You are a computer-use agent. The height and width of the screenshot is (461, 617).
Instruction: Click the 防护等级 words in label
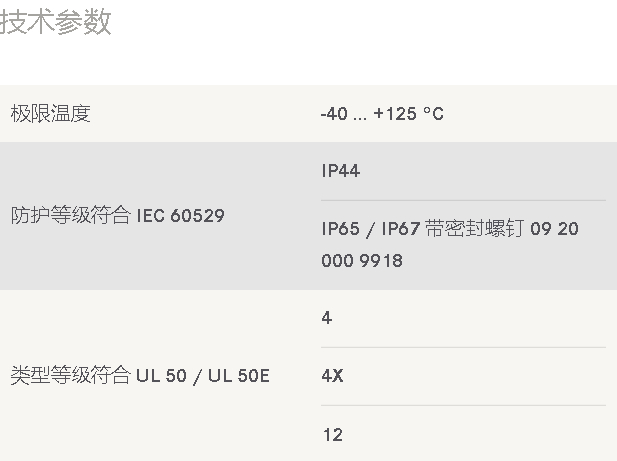(50, 216)
